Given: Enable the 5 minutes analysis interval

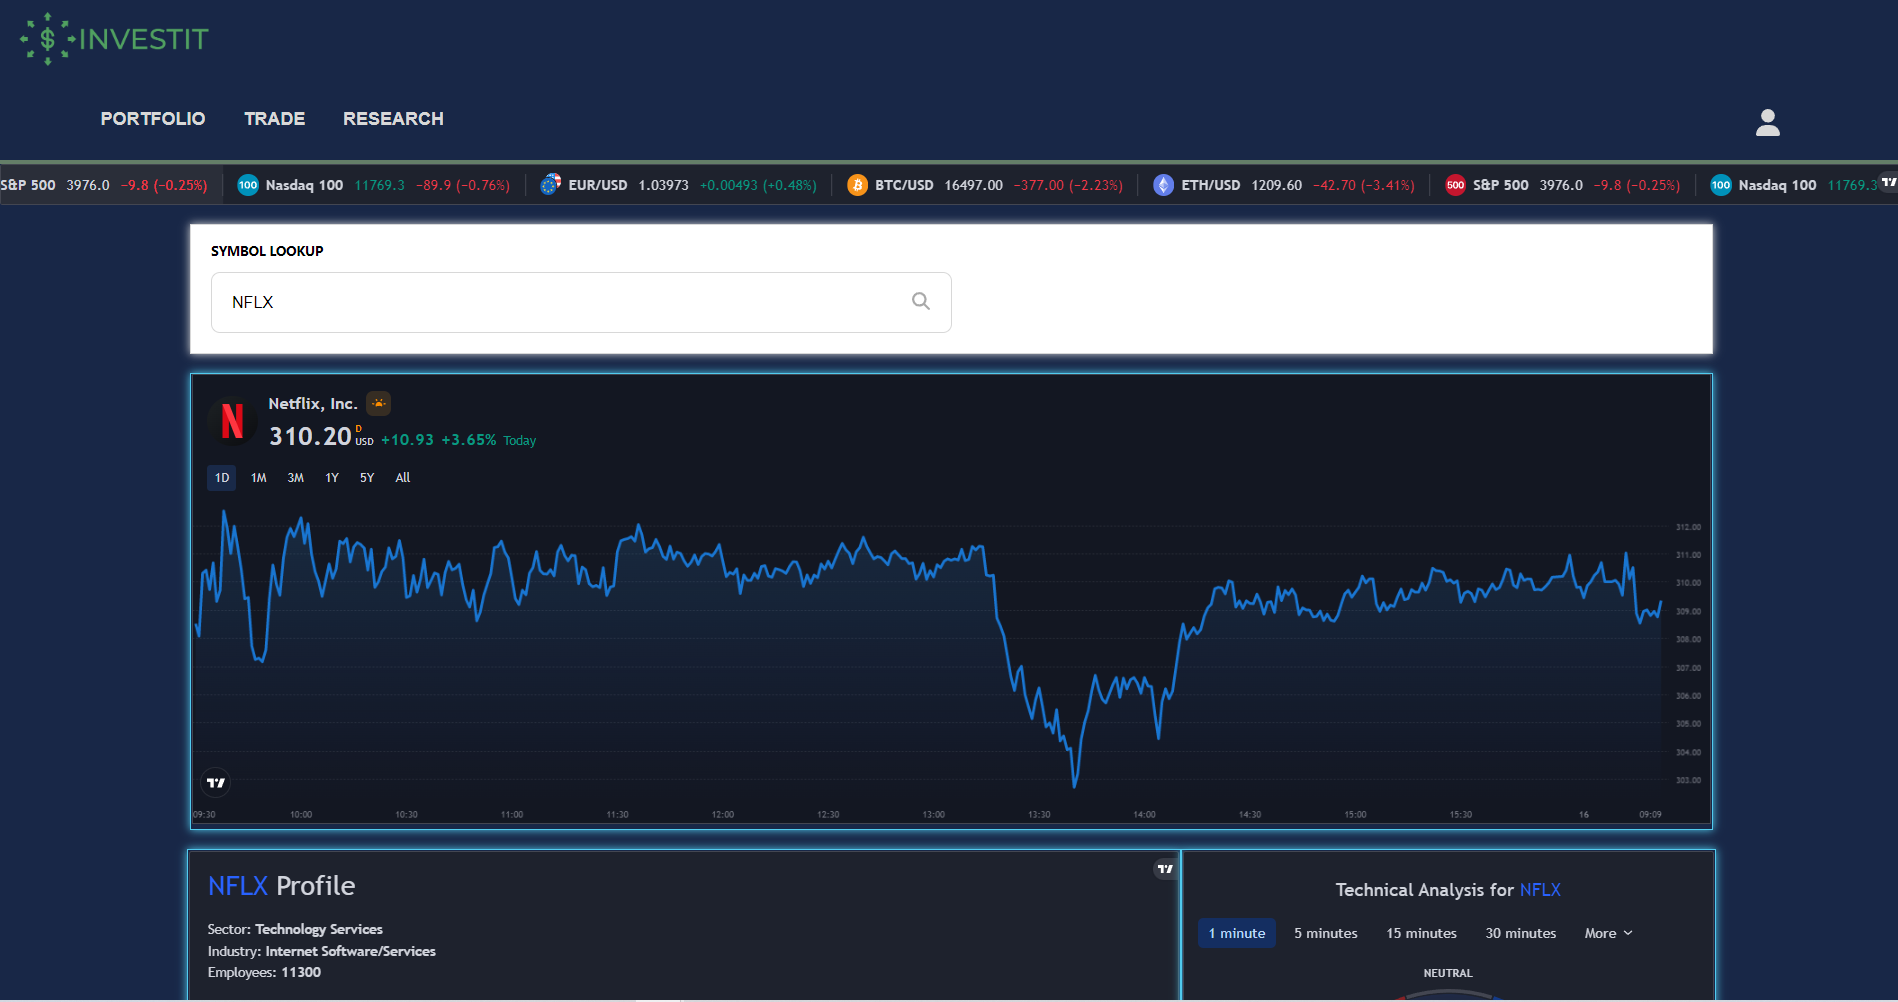Looking at the screenshot, I should point(1325,932).
